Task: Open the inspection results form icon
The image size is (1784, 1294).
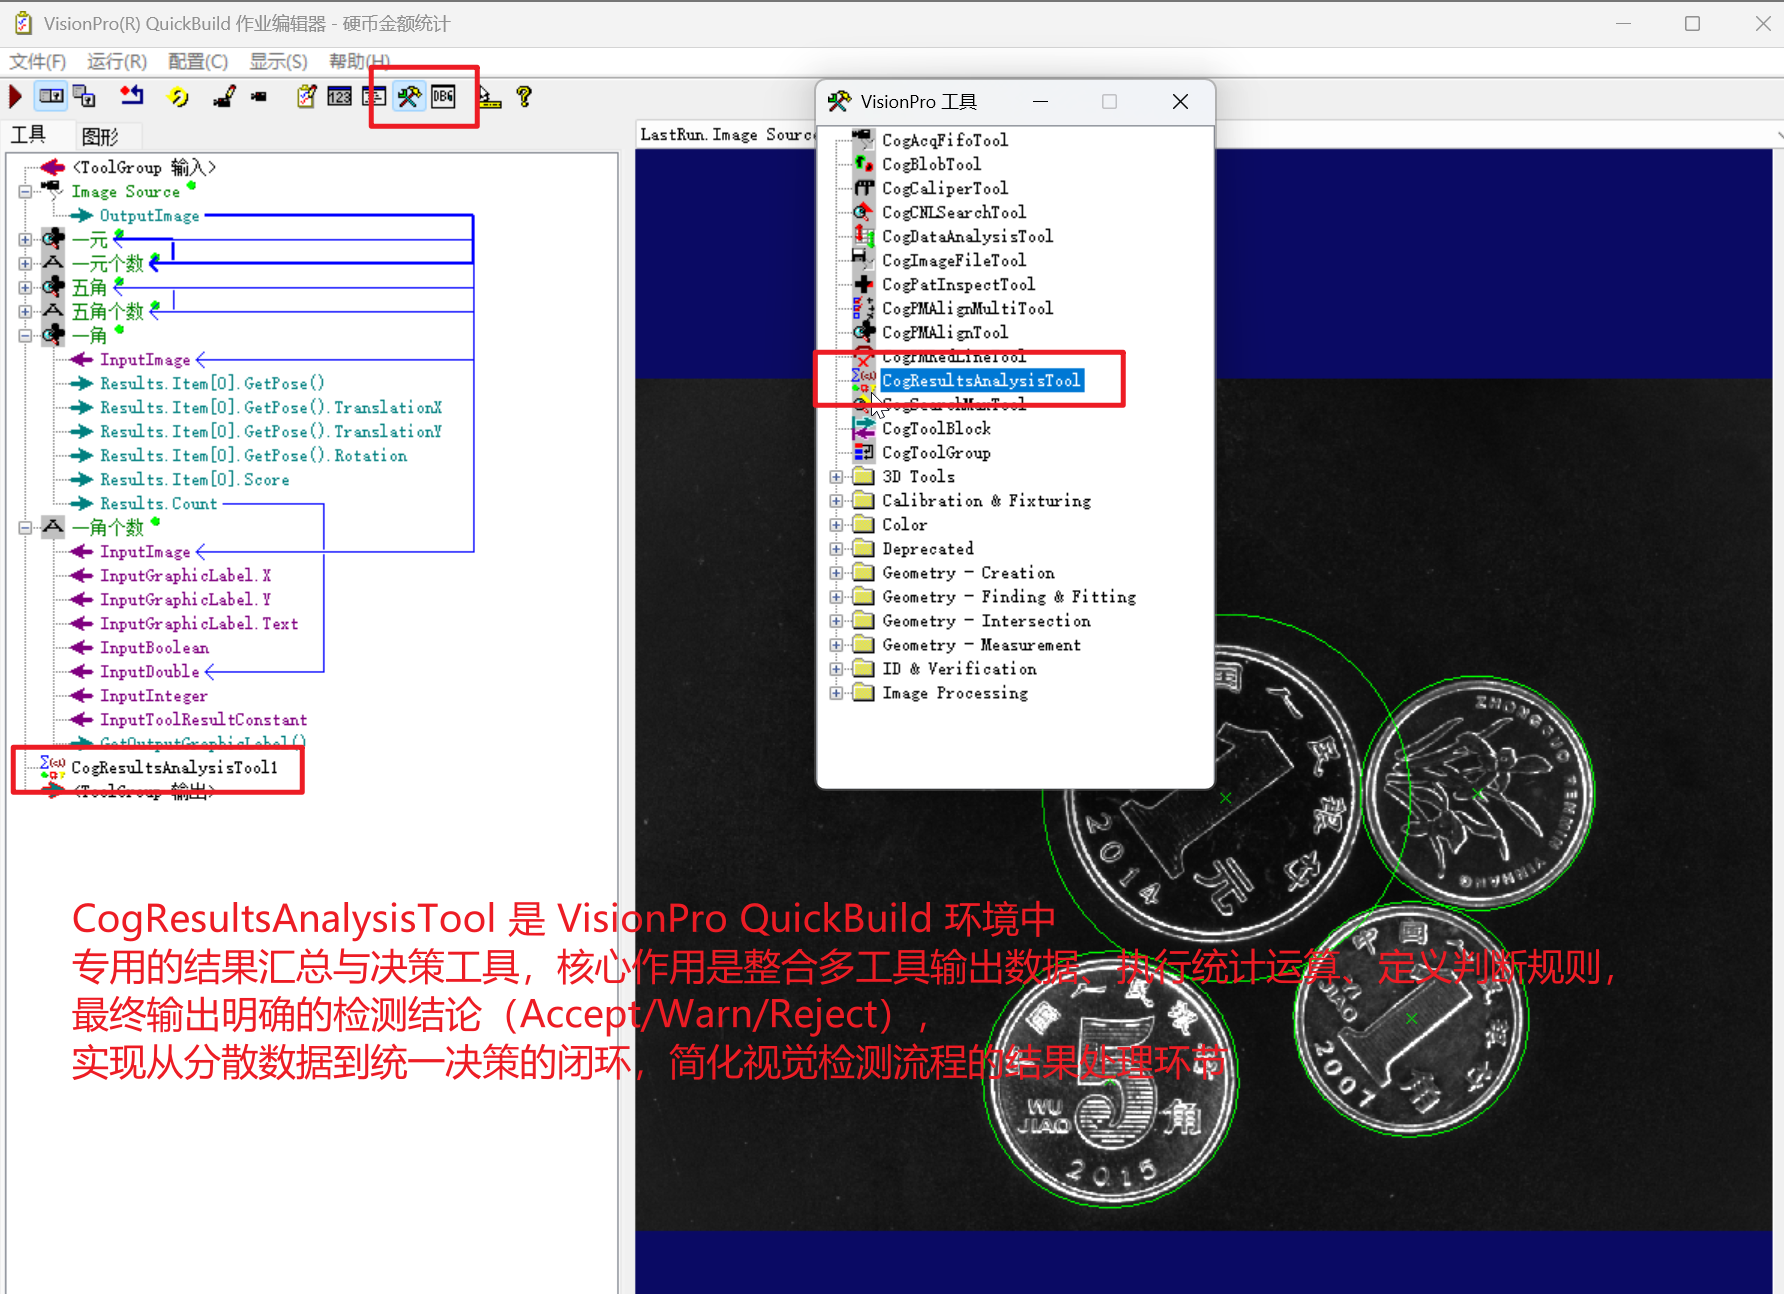Action: point(374,97)
